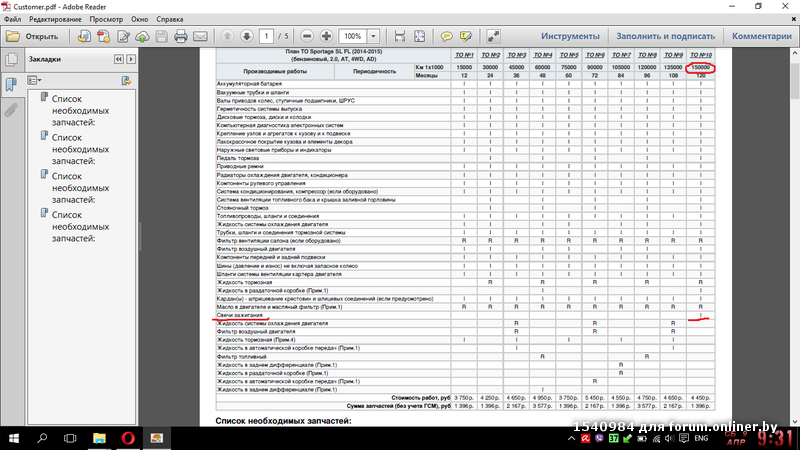Open the Инструменты tools pane
800x450 pixels.
(x=570, y=36)
